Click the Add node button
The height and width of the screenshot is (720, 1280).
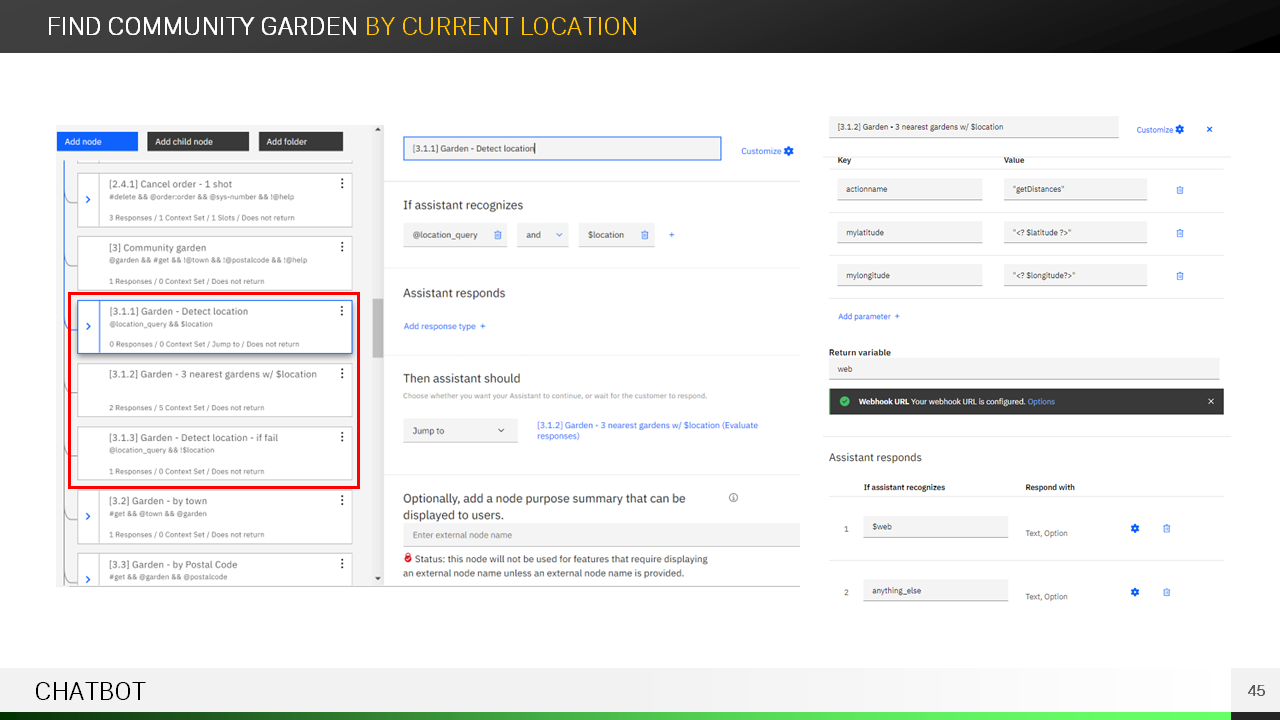point(97,142)
